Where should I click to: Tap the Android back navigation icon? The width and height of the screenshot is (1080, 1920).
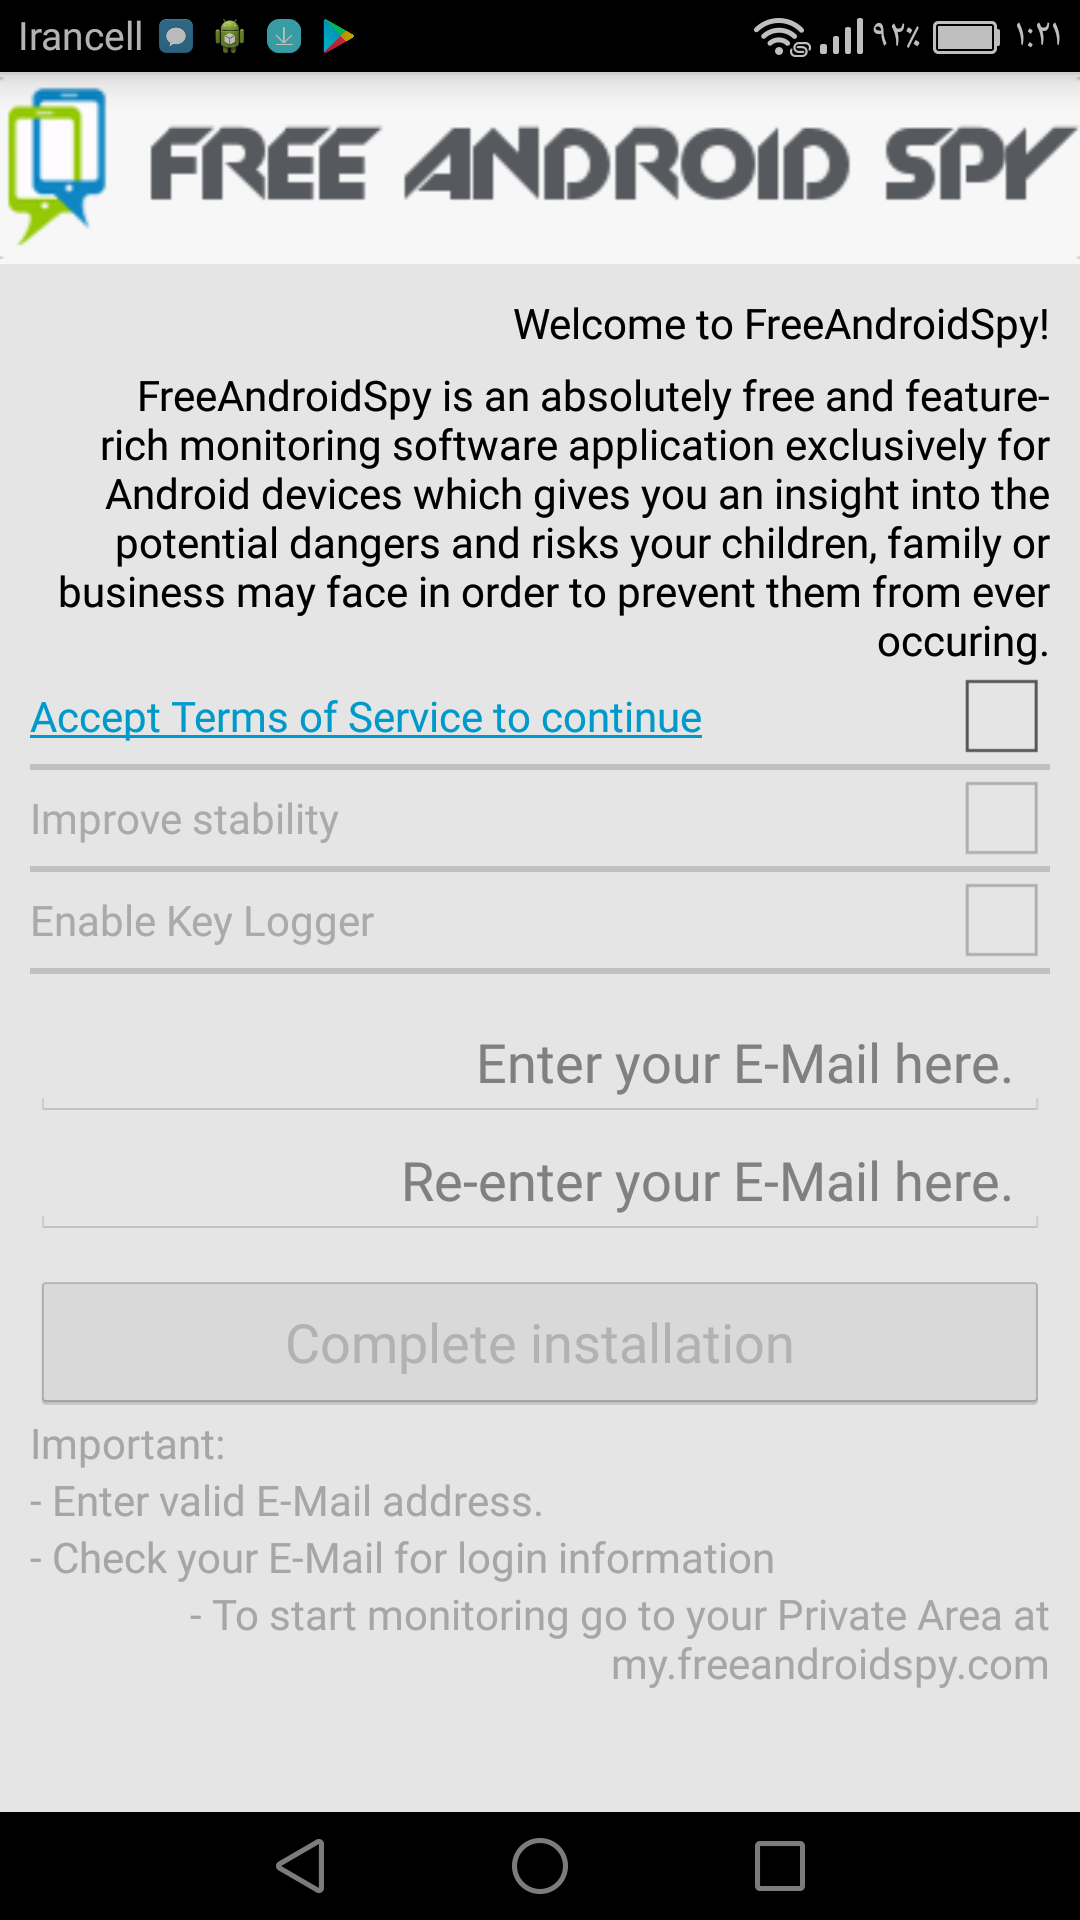301,1866
